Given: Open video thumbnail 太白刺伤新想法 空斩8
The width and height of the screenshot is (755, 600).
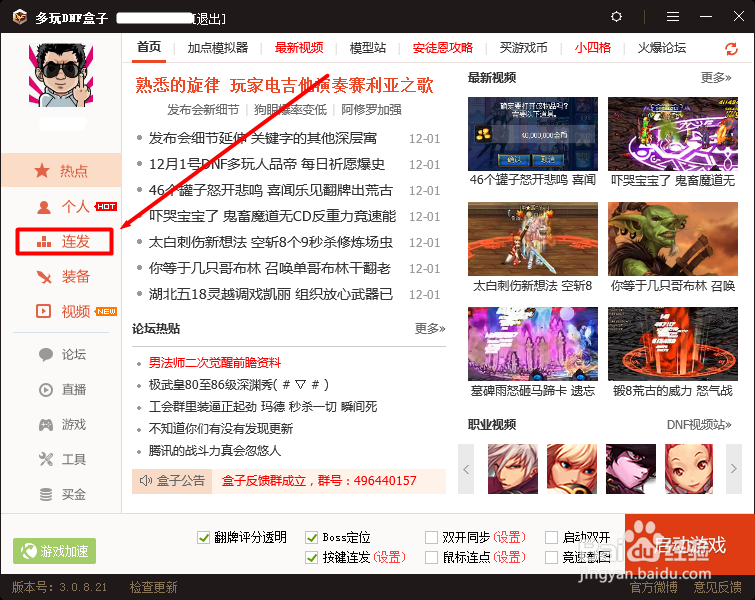Looking at the screenshot, I should [533, 239].
